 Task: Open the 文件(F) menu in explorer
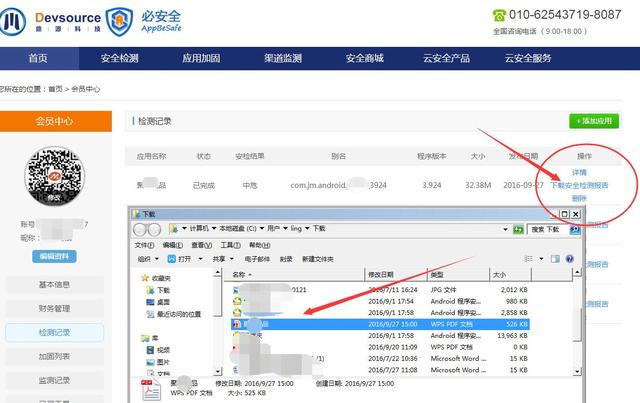tap(144, 244)
